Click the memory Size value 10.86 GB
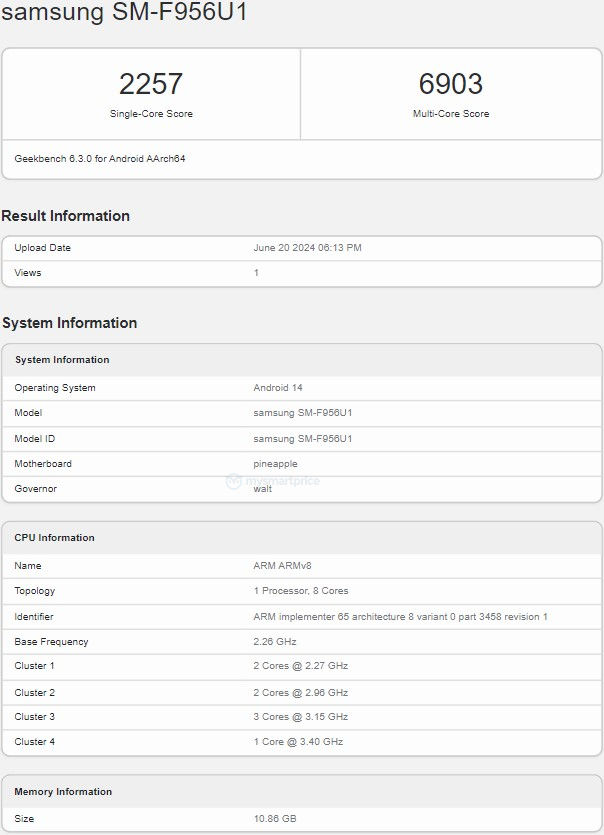Screen dimensions: 604x835 pyautogui.click(x=275, y=818)
